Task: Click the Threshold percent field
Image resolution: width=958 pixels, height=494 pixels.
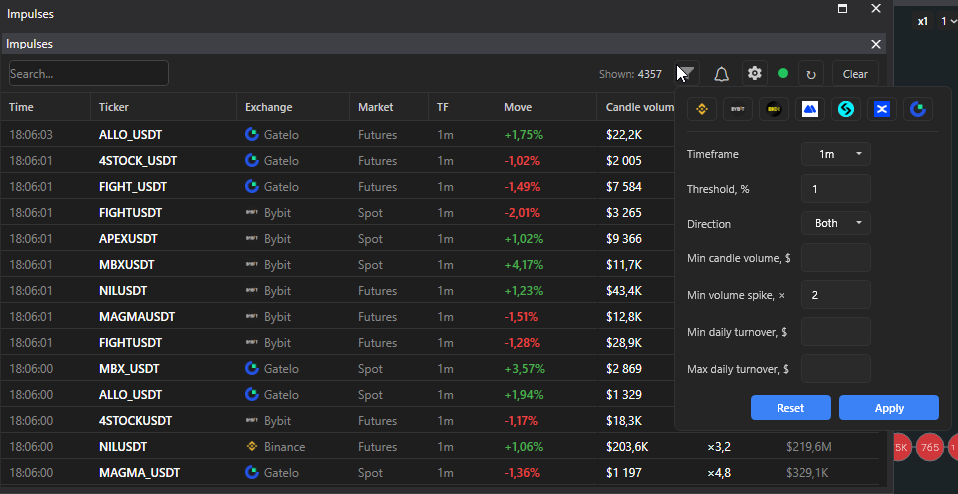Action: click(836, 189)
